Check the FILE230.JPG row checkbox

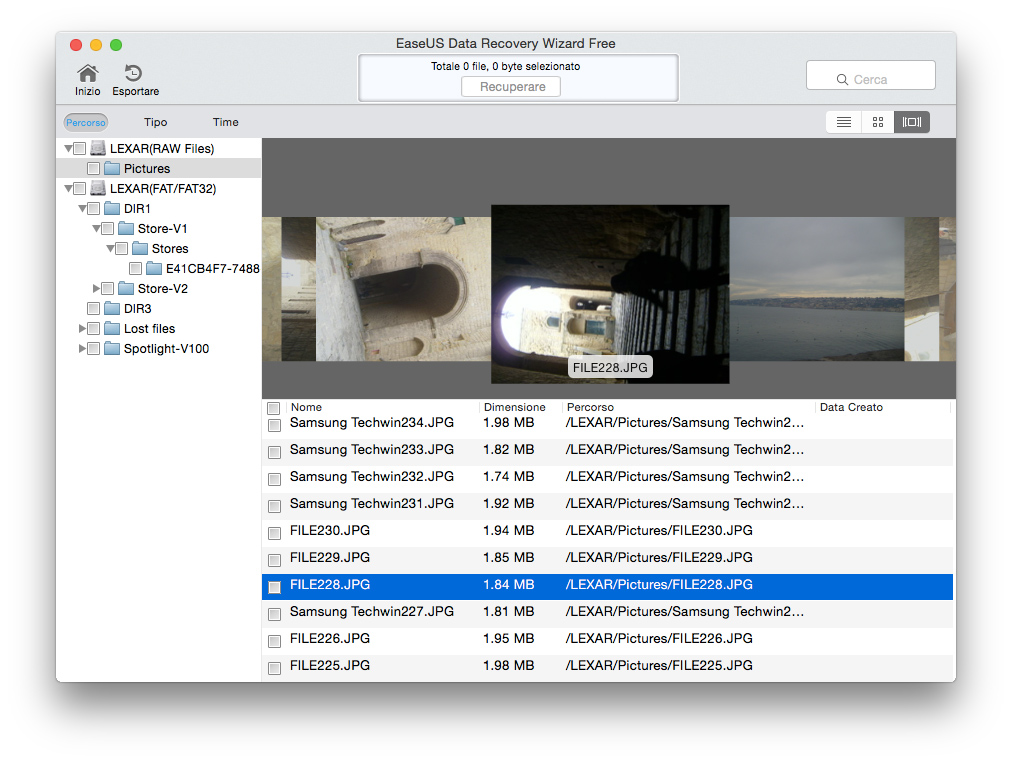coord(274,533)
